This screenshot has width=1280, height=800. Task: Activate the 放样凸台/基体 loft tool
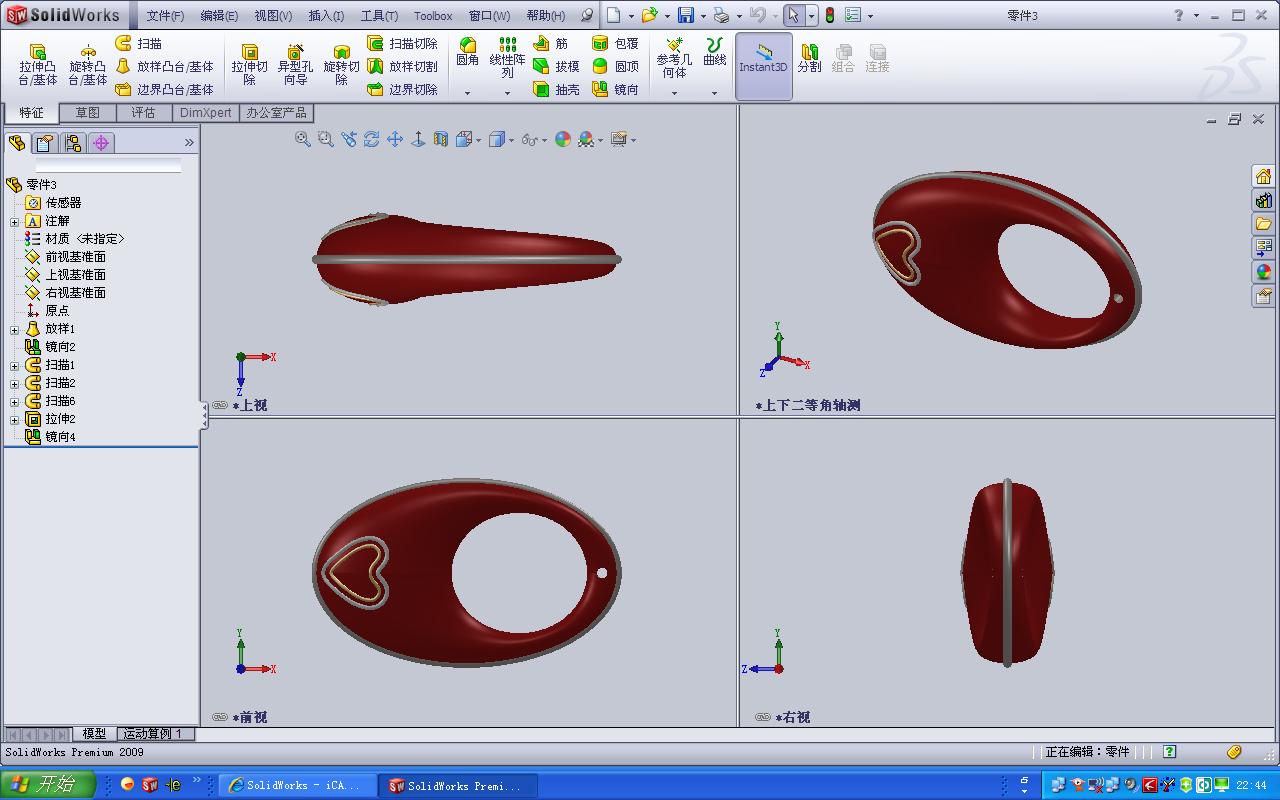[165, 66]
